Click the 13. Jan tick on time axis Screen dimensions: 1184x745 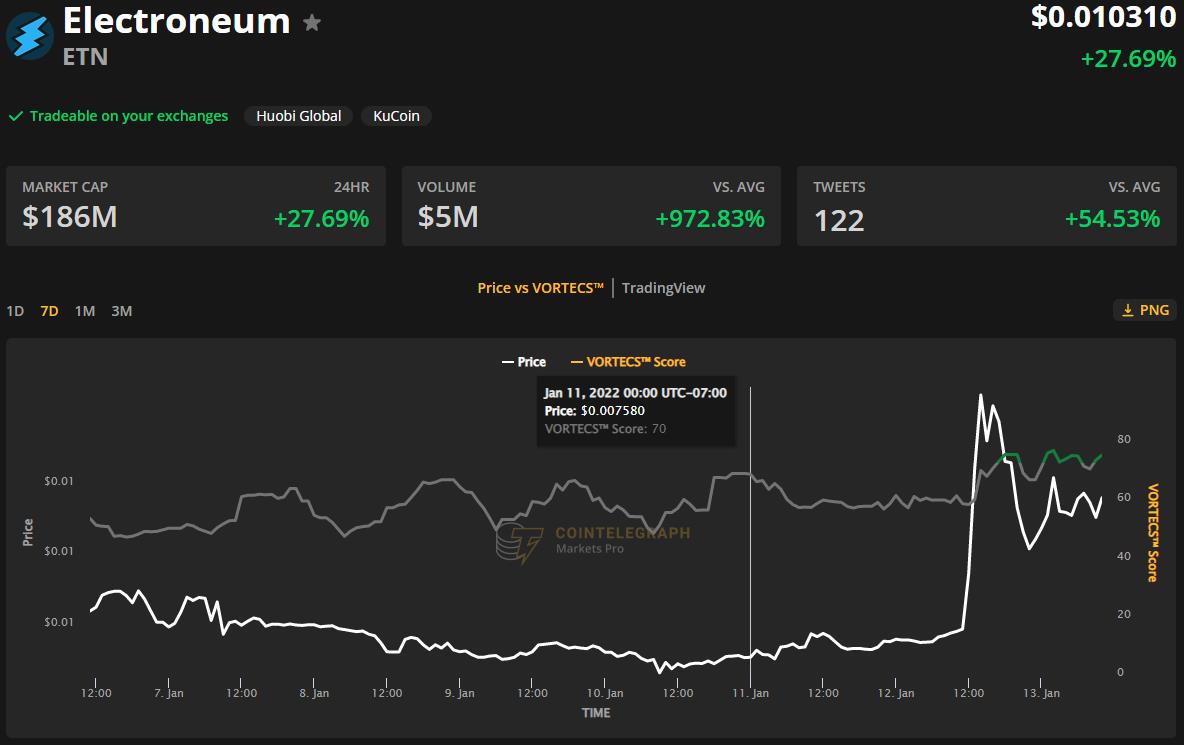click(x=1041, y=693)
